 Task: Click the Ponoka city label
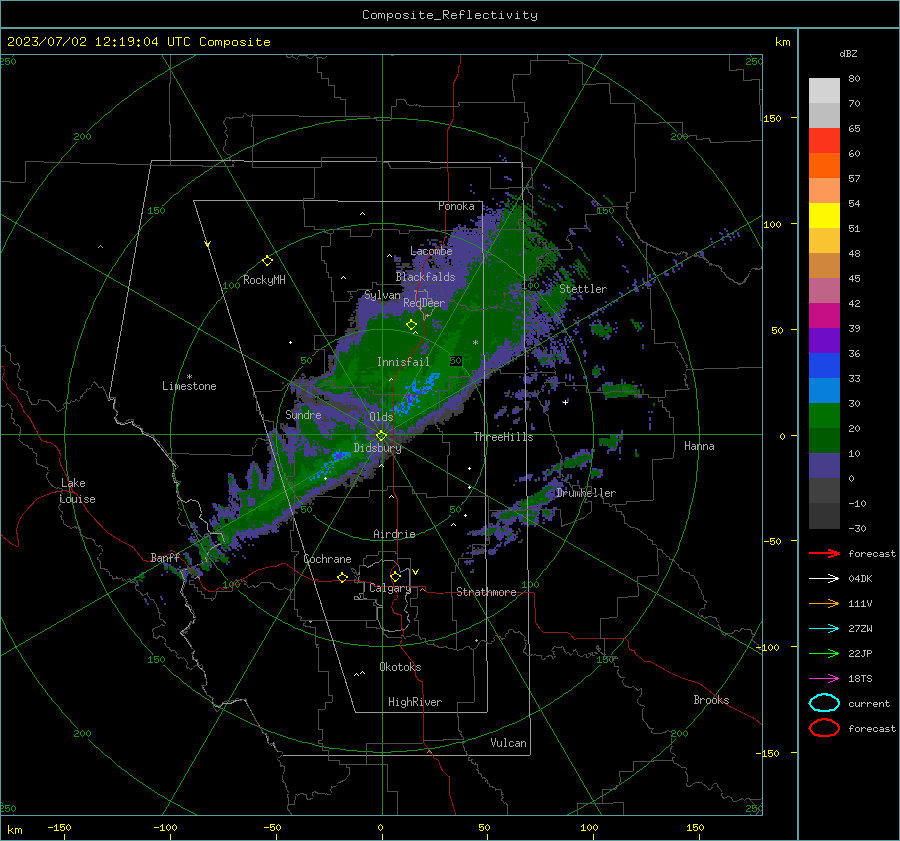(456, 206)
